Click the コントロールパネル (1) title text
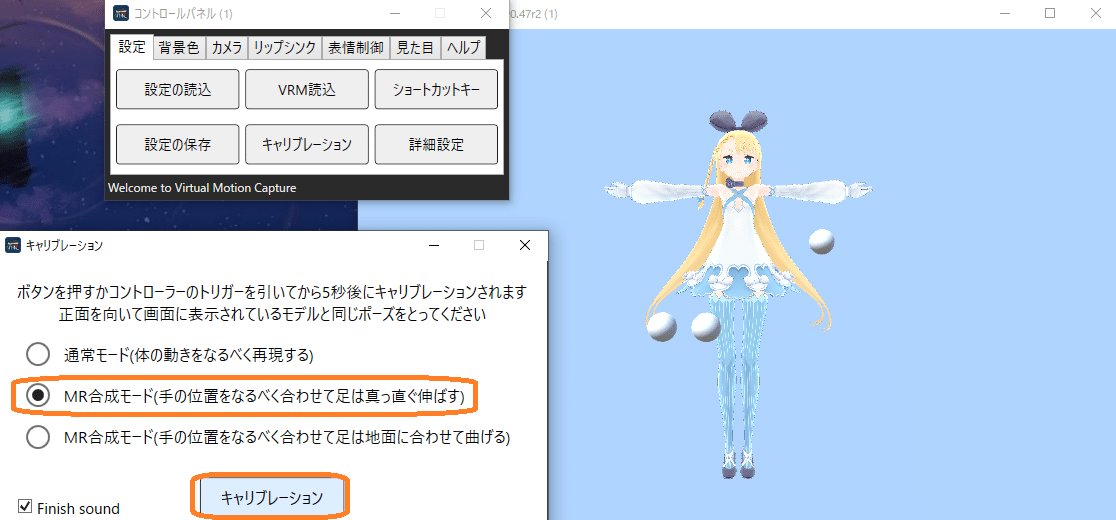 click(x=184, y=14)
